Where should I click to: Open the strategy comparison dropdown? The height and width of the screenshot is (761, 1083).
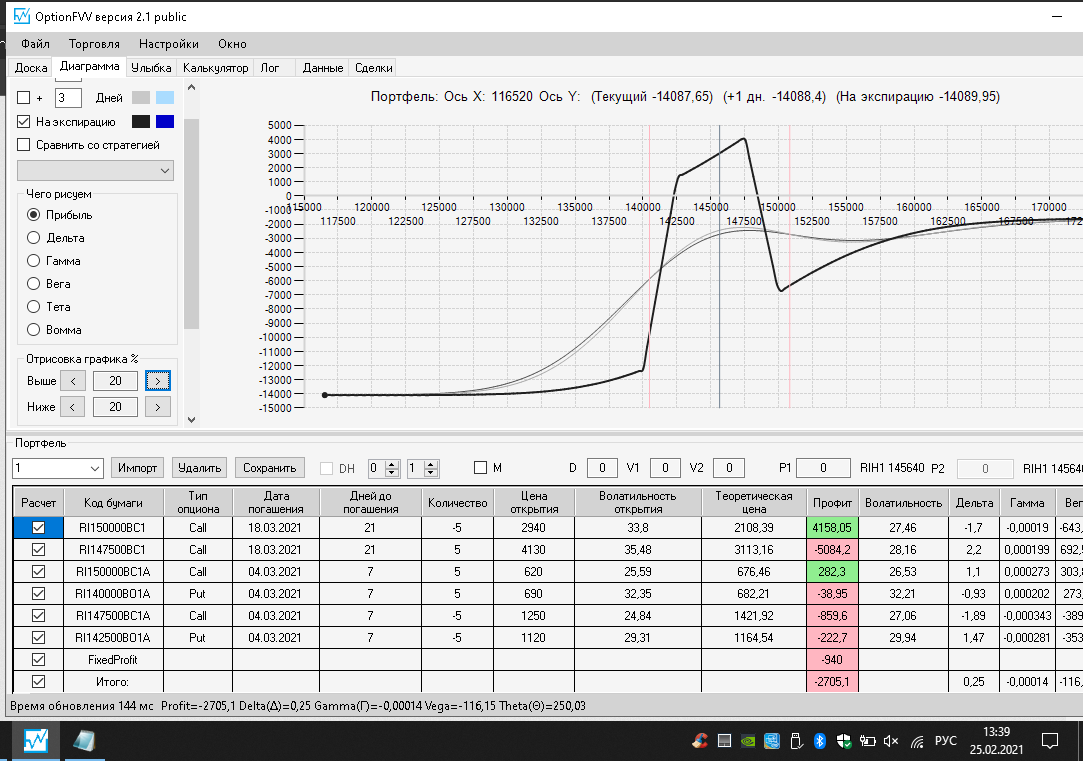point(95,171)
